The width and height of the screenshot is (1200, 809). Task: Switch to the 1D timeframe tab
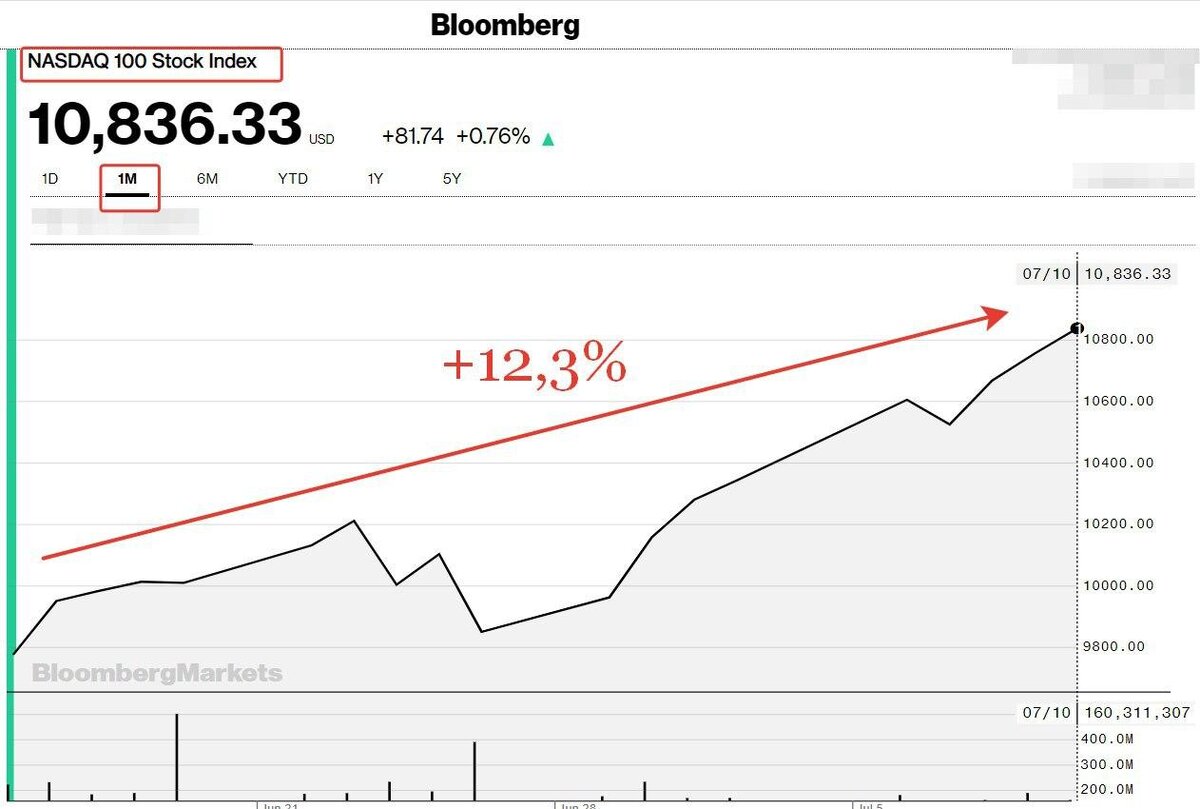49,179
